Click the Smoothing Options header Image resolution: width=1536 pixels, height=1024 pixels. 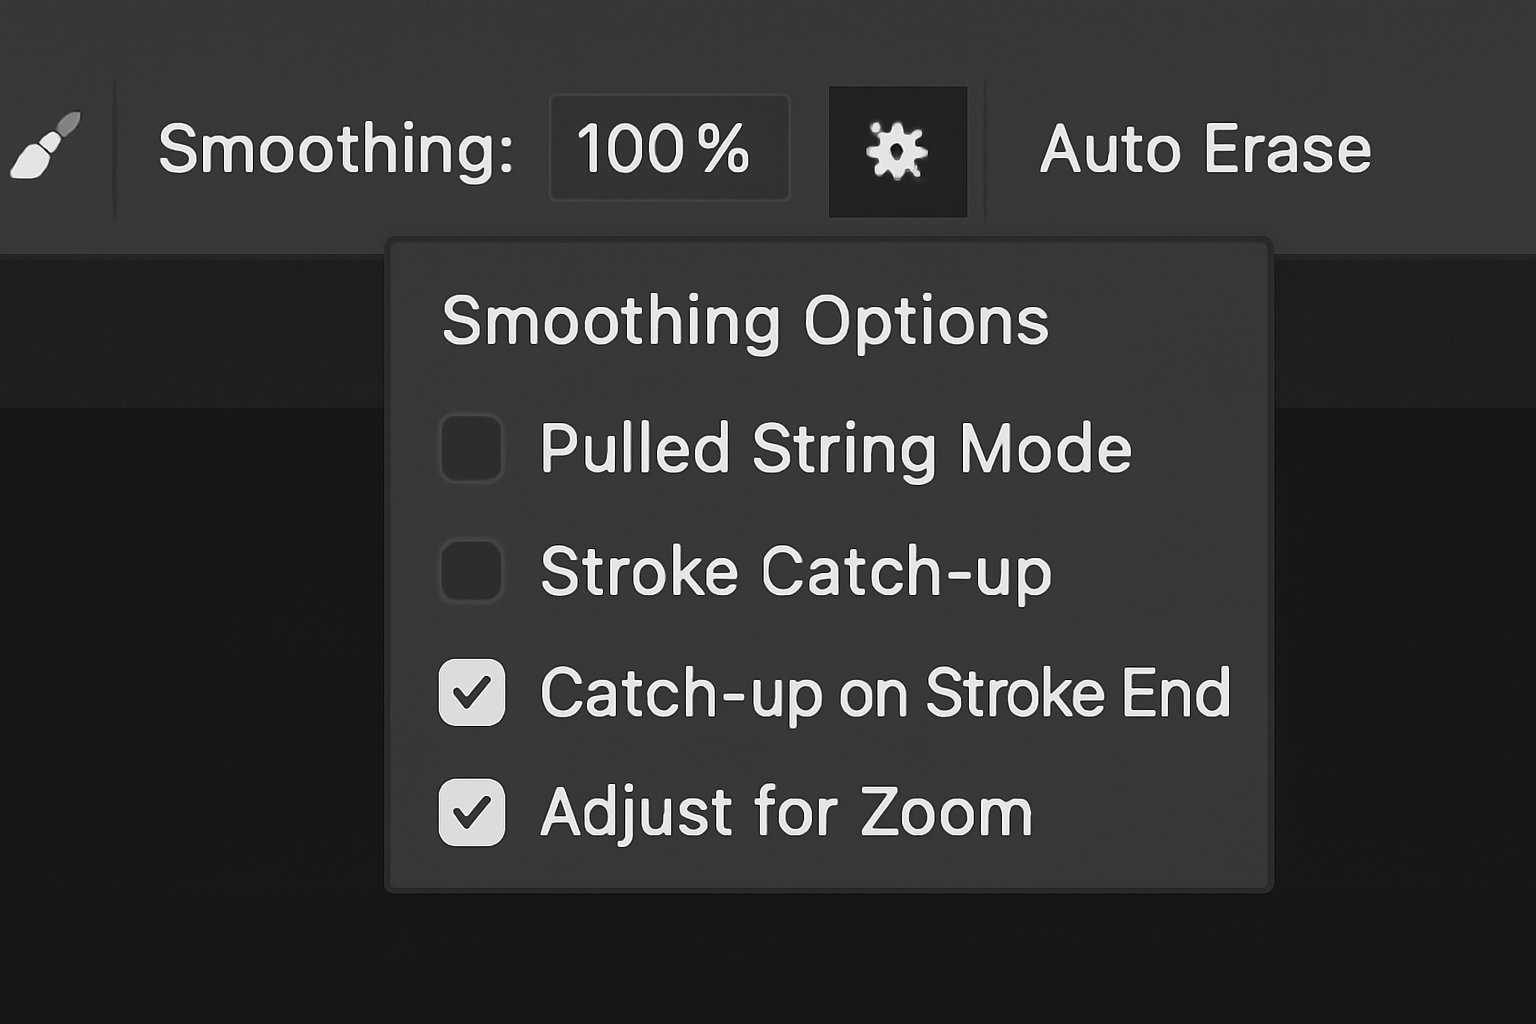746,320
